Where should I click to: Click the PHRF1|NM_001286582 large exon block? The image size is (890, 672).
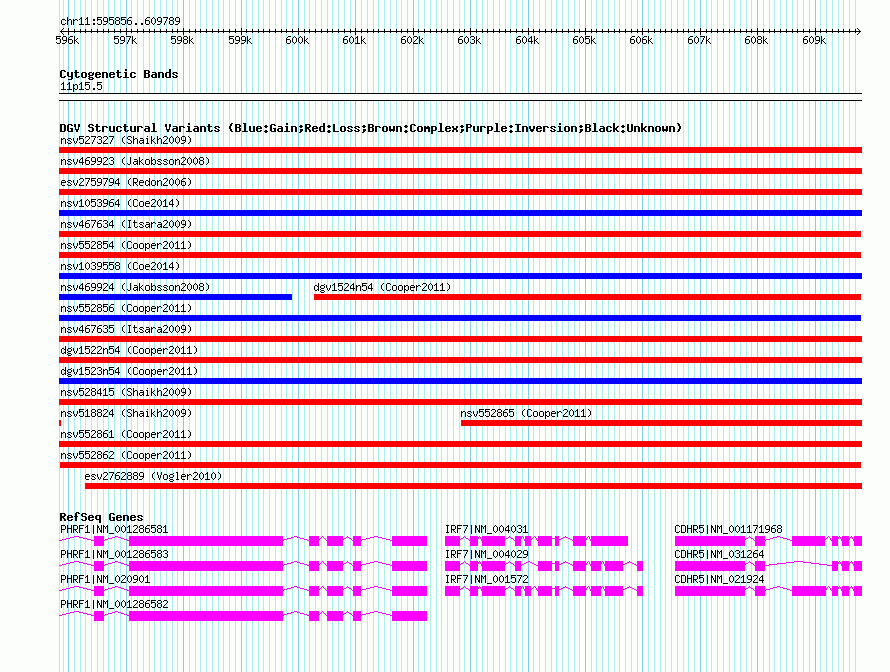click(x=205, y=616)
